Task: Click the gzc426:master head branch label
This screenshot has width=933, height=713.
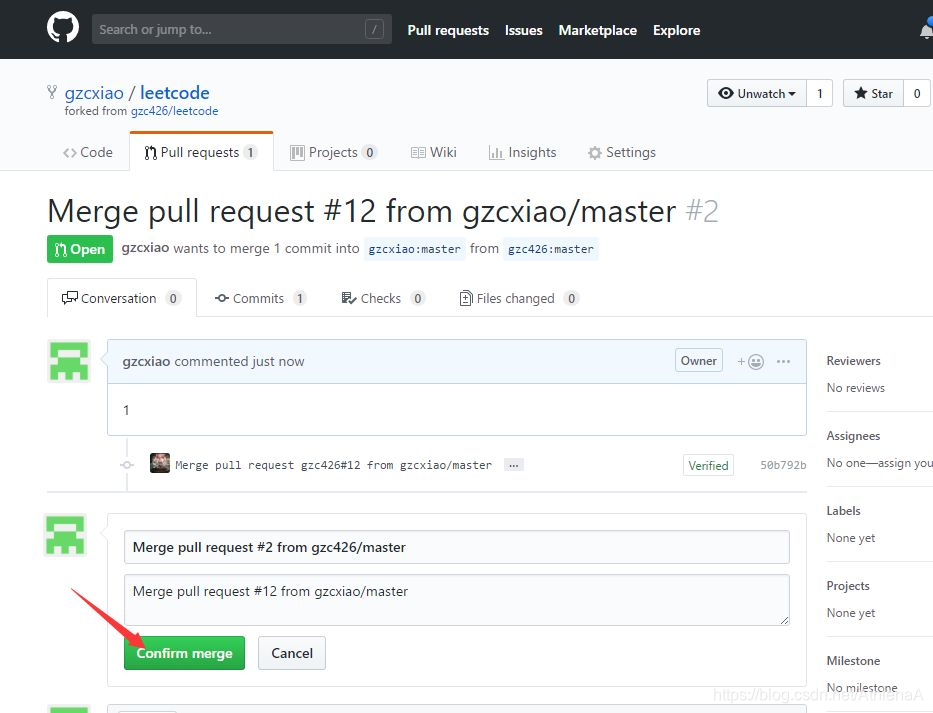Action: click(550, 249)
